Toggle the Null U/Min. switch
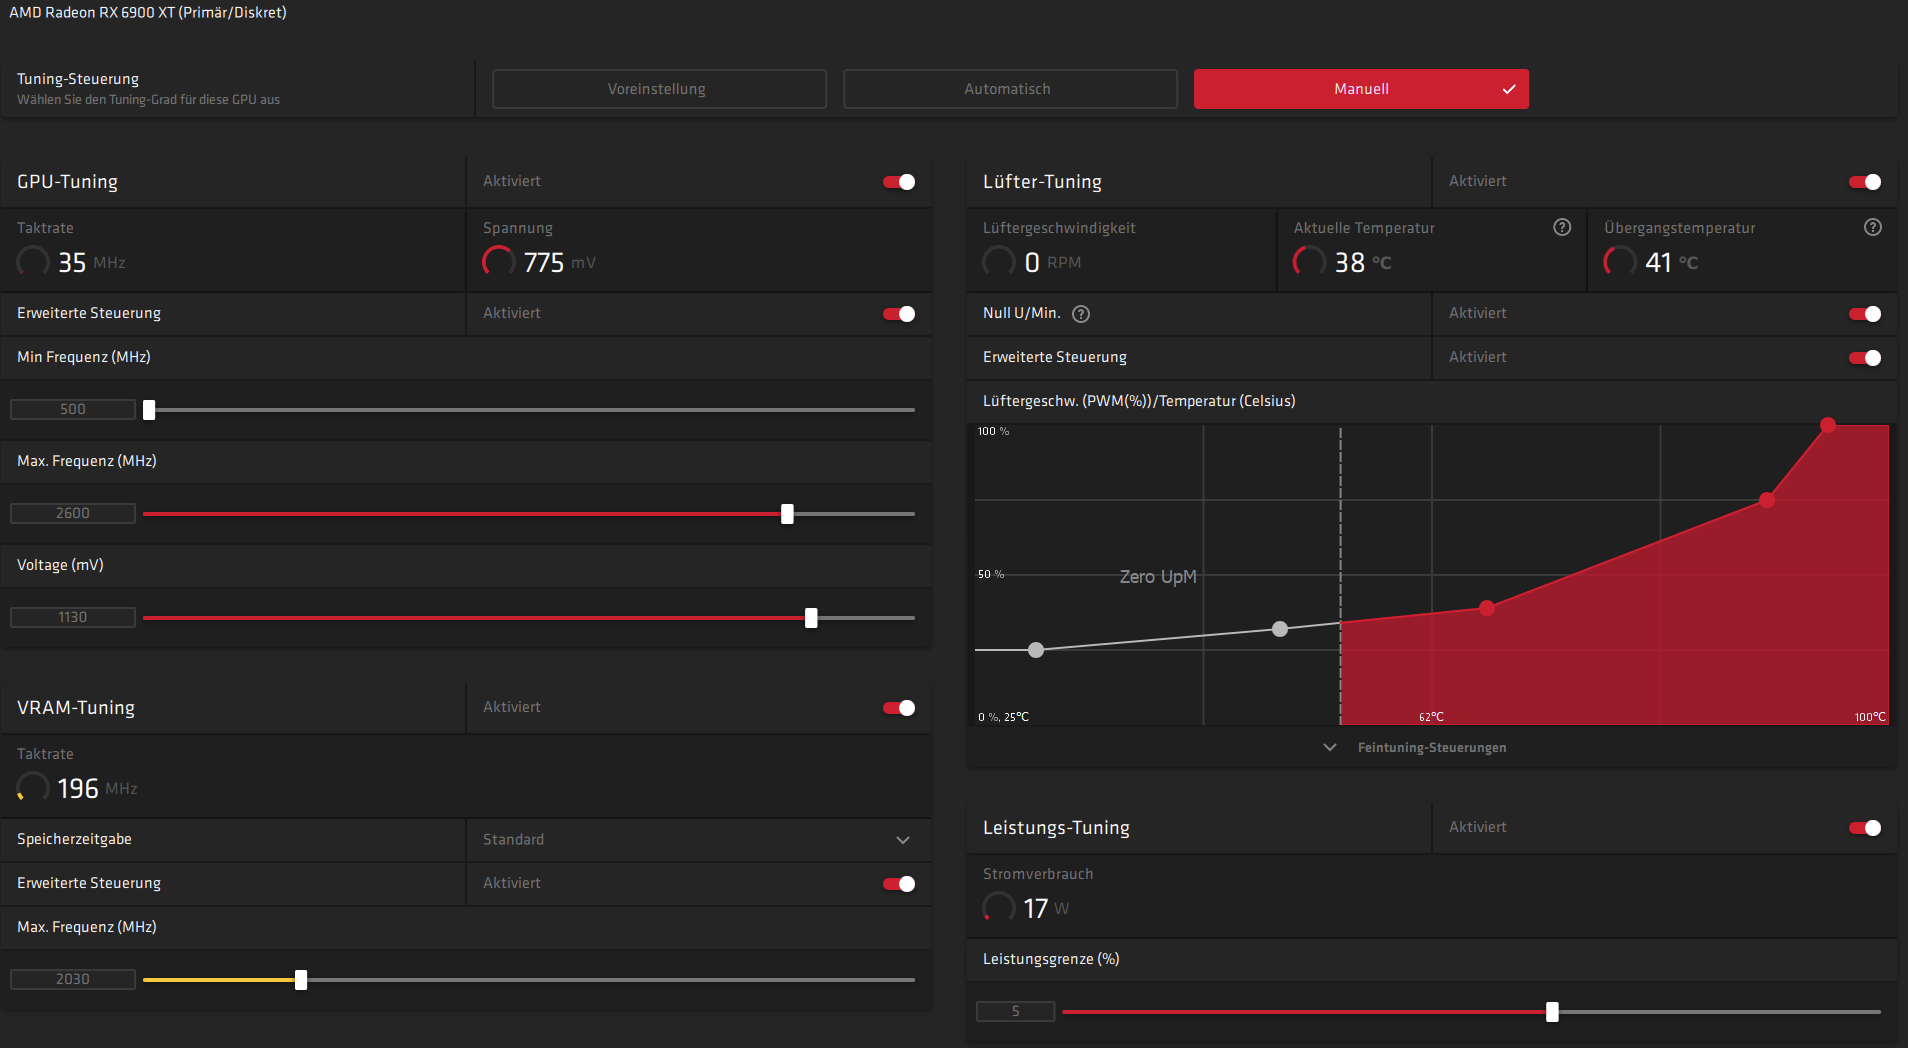Image resolution: width=1908 pixels, height=1048 pixels. point(1865,314)
